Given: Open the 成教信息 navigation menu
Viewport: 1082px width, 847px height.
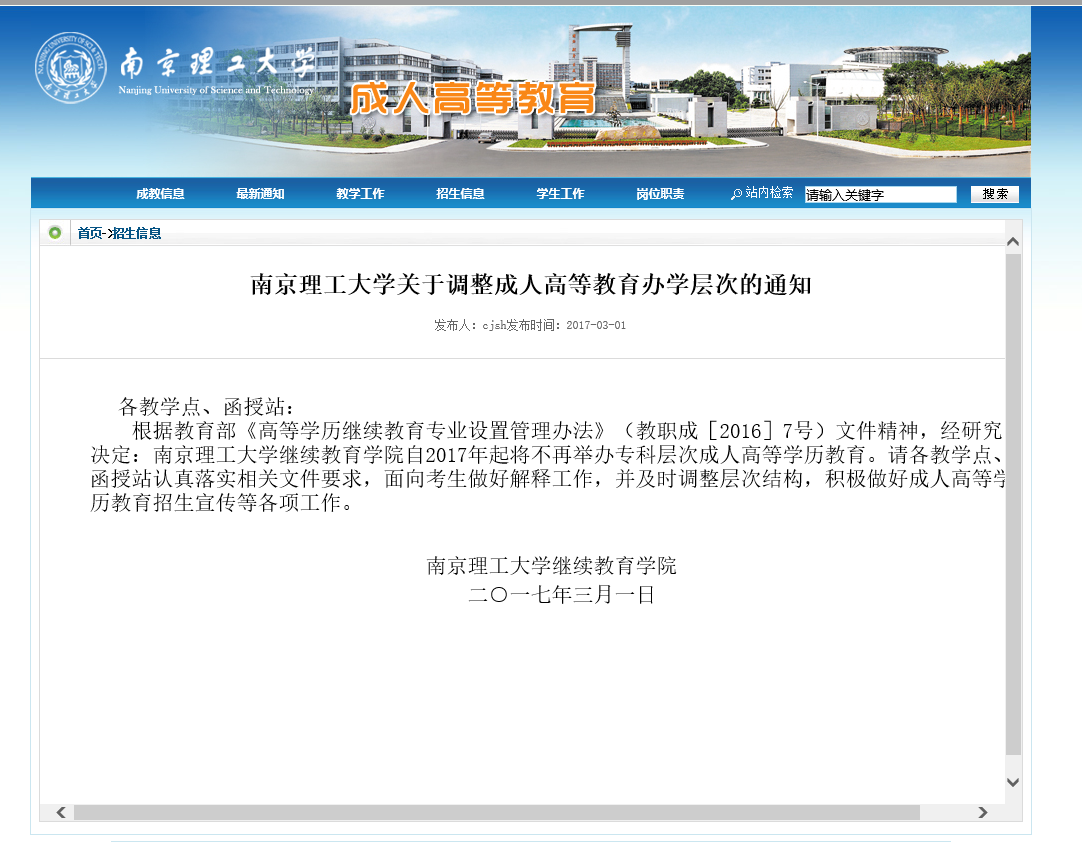Looking at the screenshot, I should [160, 194].
